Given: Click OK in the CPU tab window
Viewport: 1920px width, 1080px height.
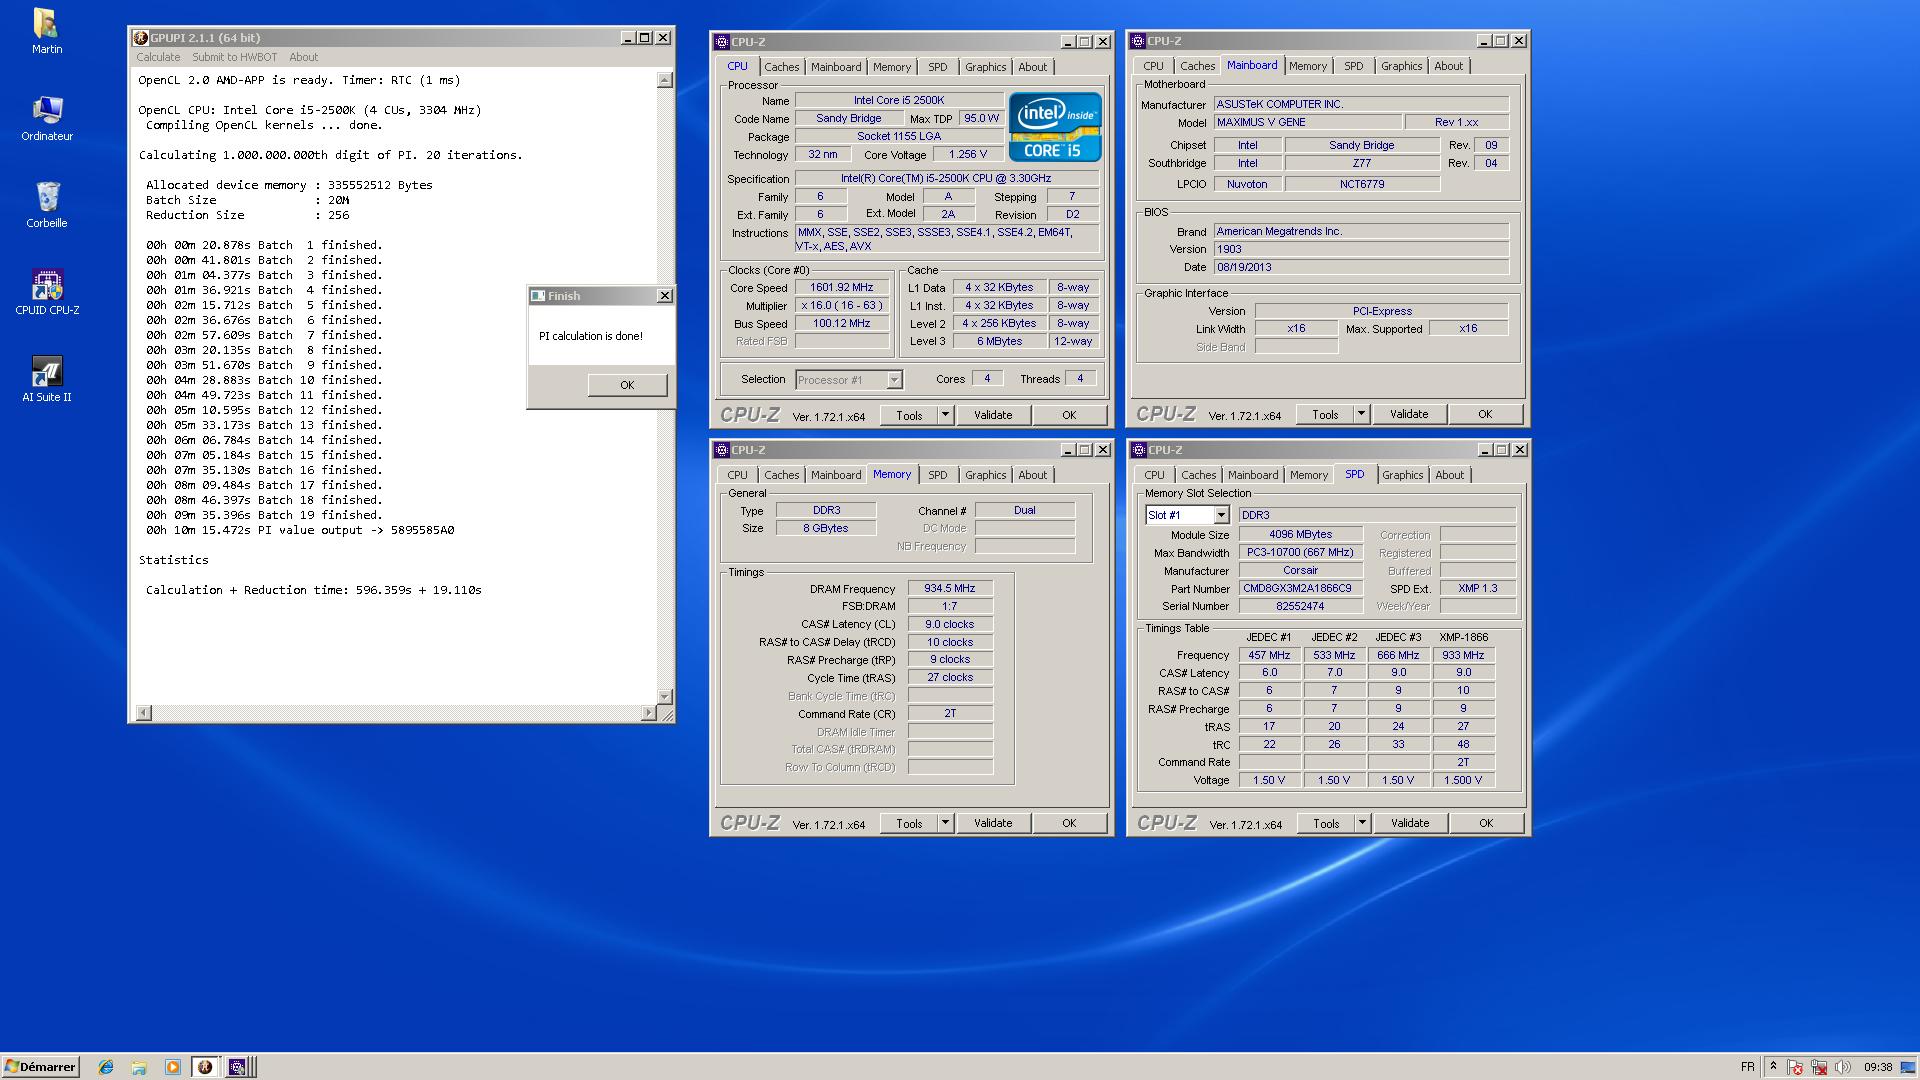Looking at the screenshot, I should tap(1069, 415).
